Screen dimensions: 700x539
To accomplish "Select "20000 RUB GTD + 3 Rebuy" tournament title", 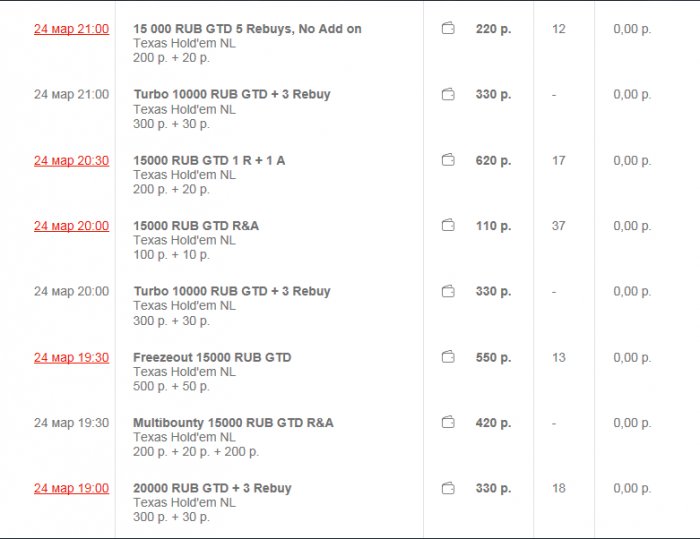I will coord(212,488).
